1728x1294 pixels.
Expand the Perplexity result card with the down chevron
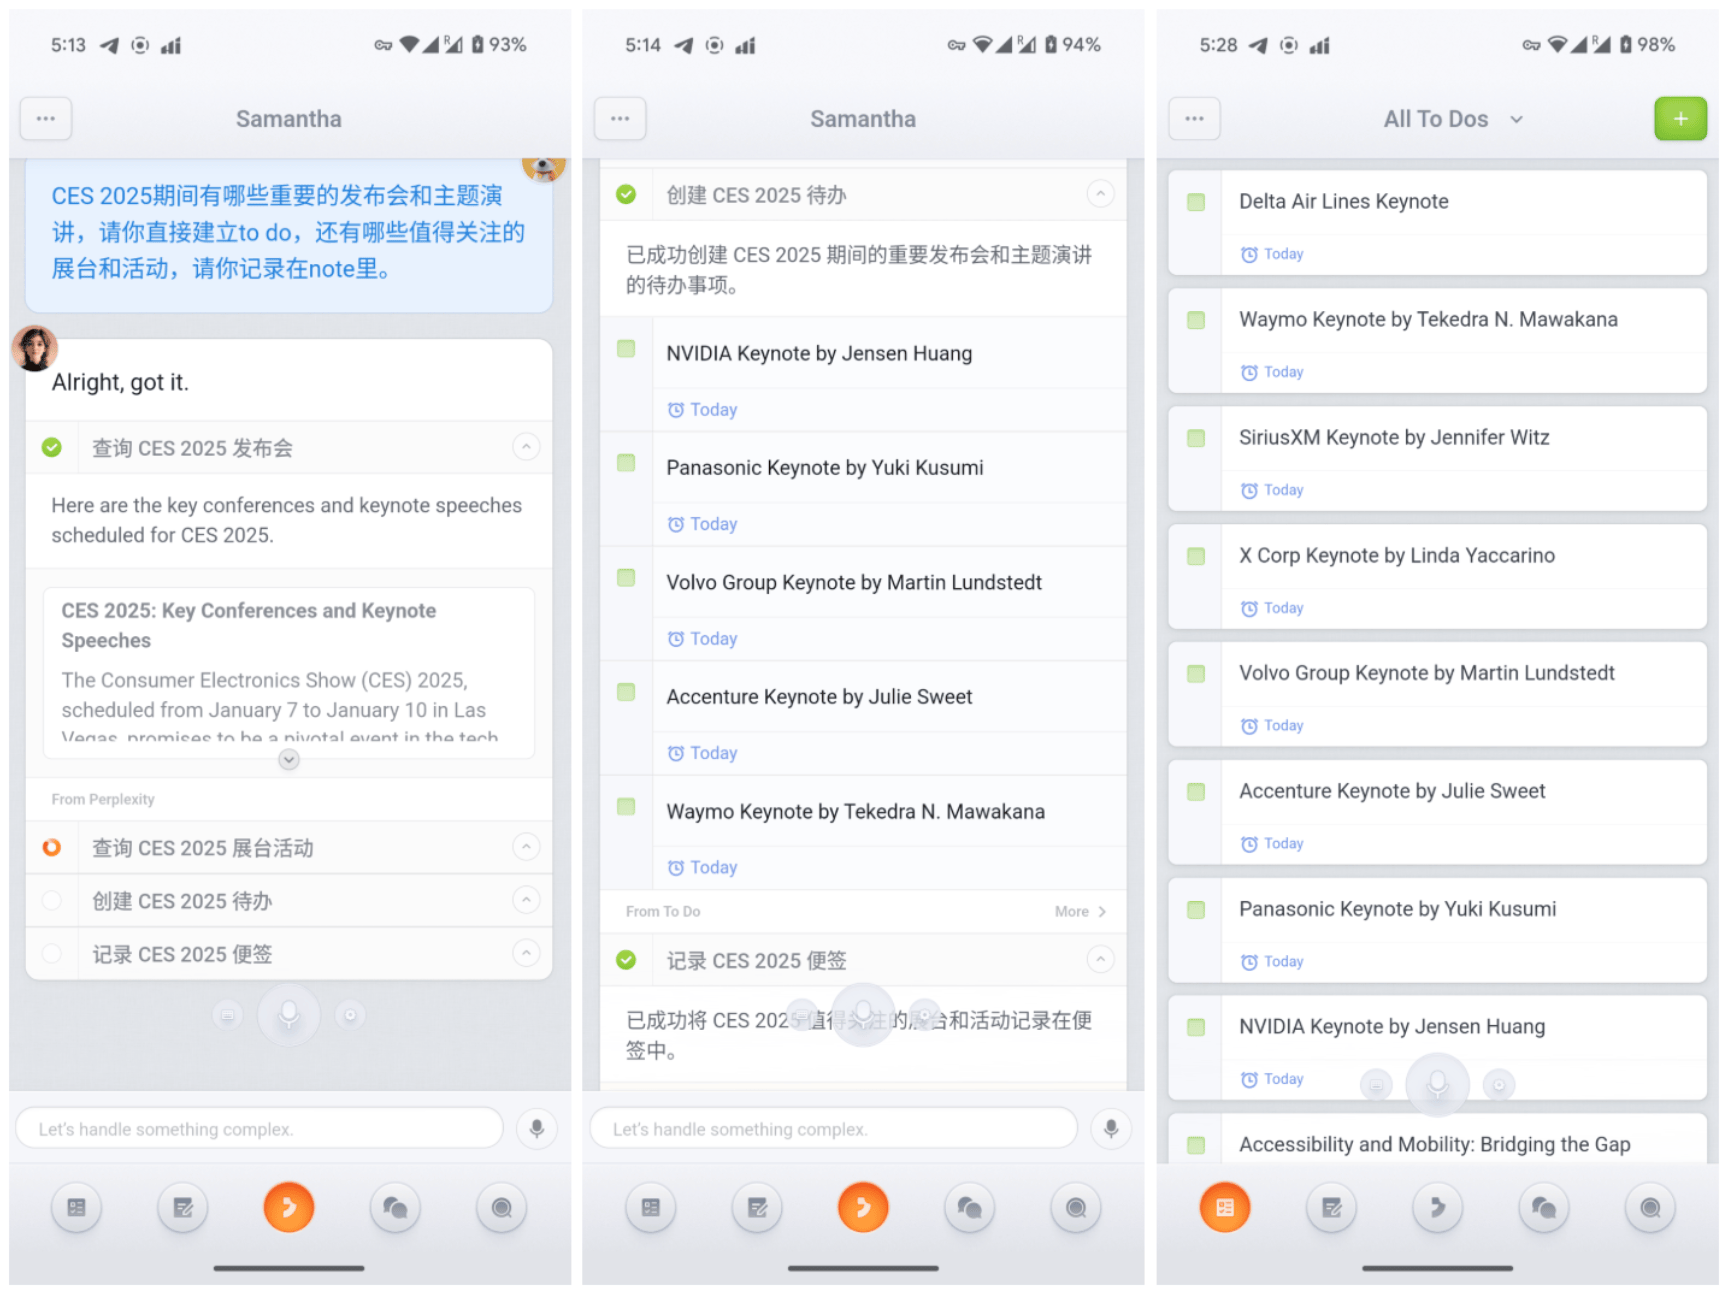coord(289,760)
